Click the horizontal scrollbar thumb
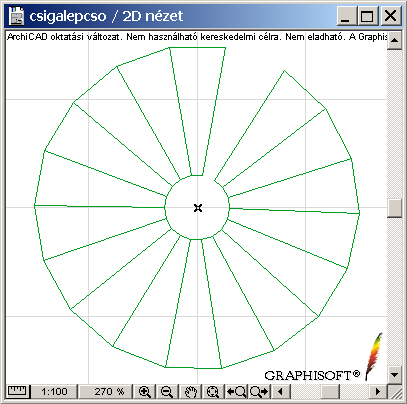The width and height of the screenshot is (407, 404). (330, 391)
